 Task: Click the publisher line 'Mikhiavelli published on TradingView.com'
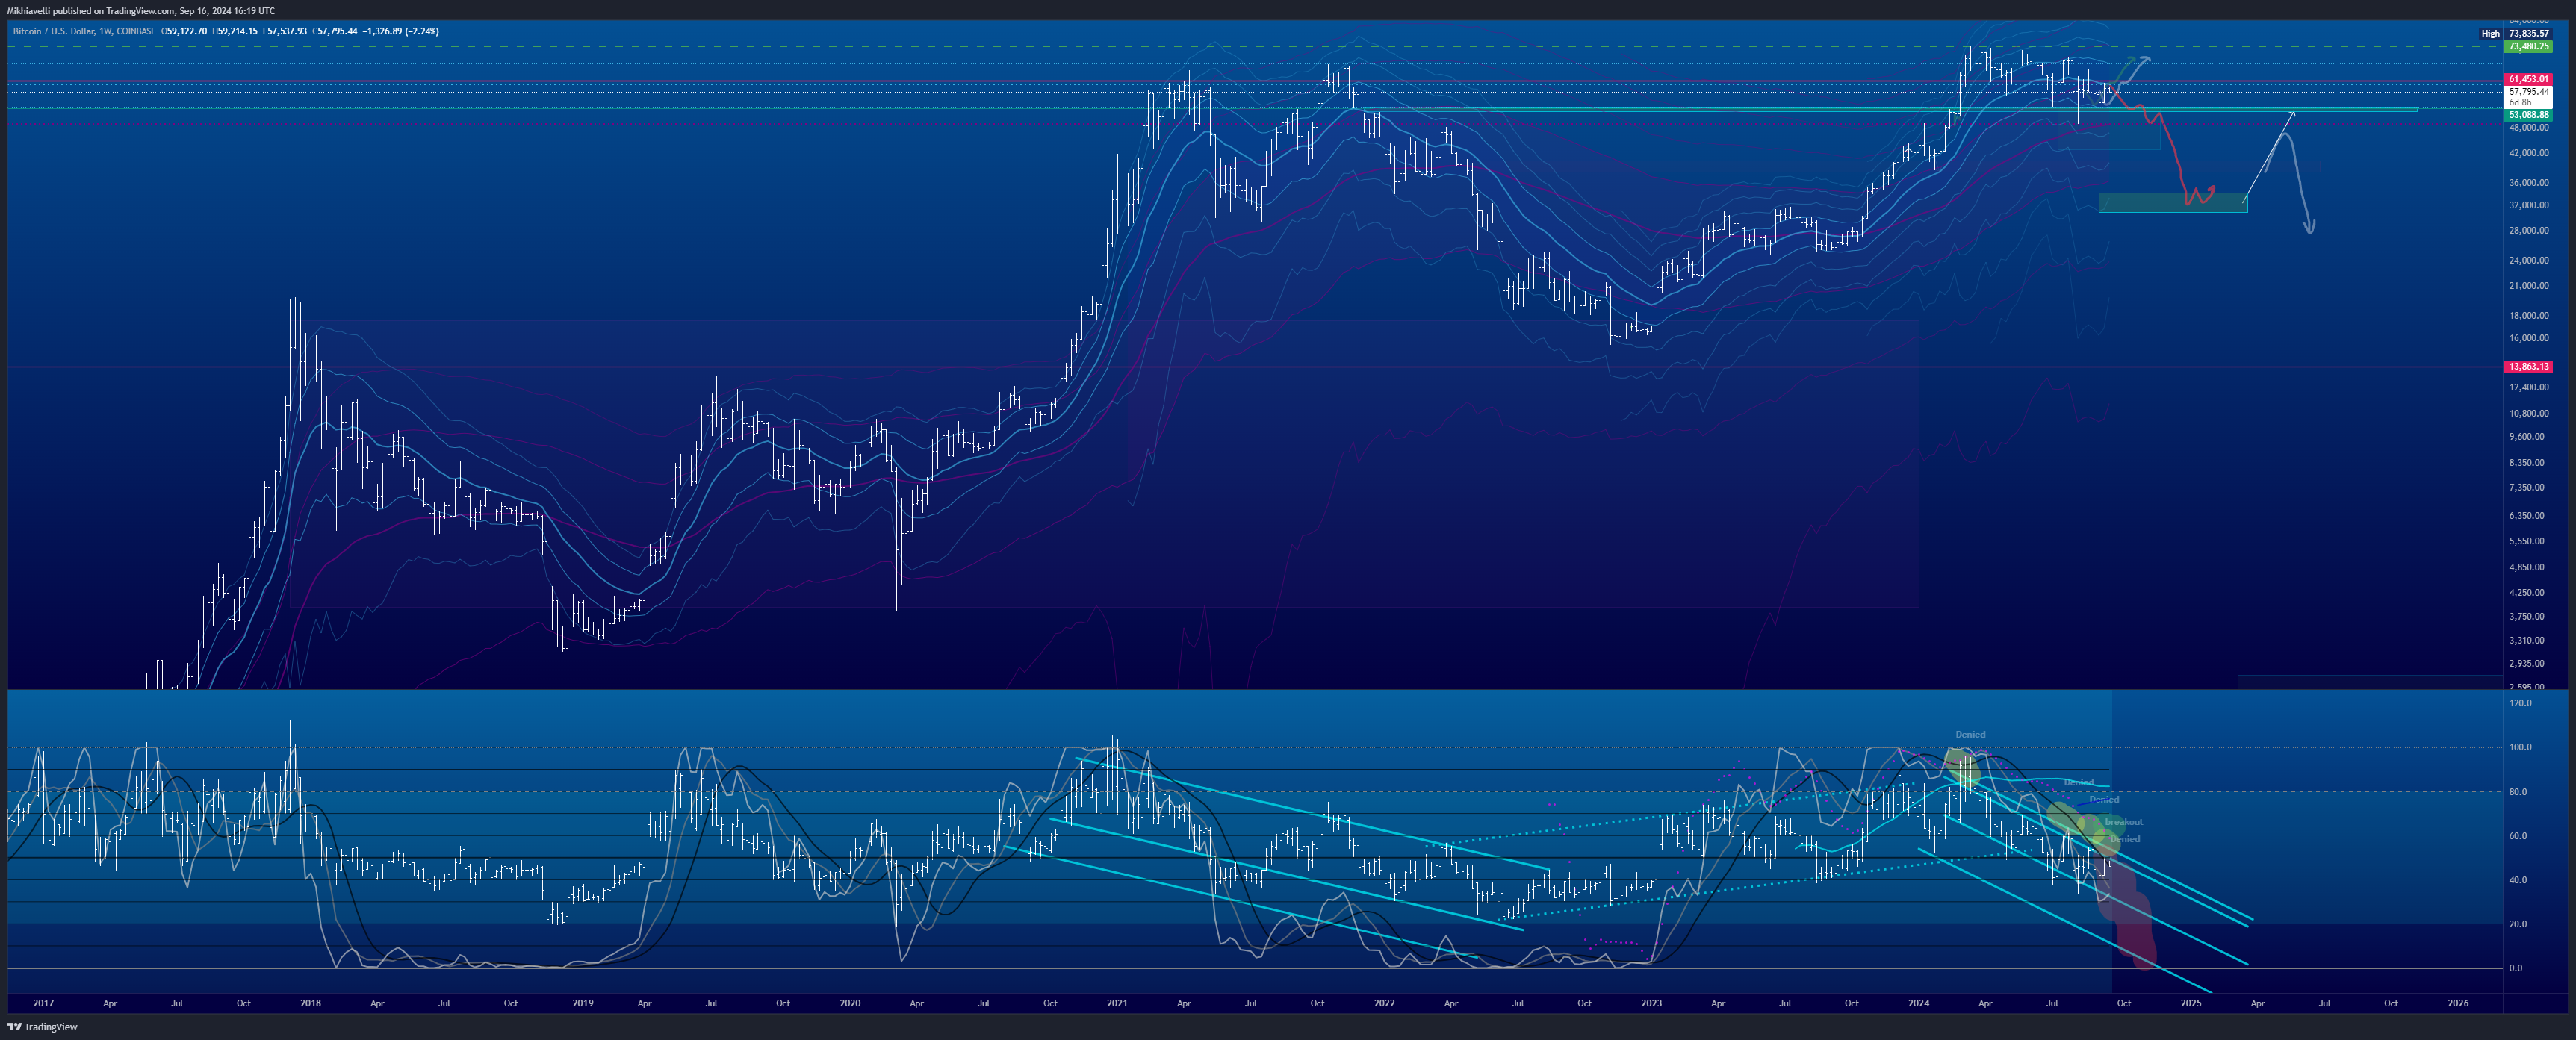pyautogui.click(x=90, y=11)
